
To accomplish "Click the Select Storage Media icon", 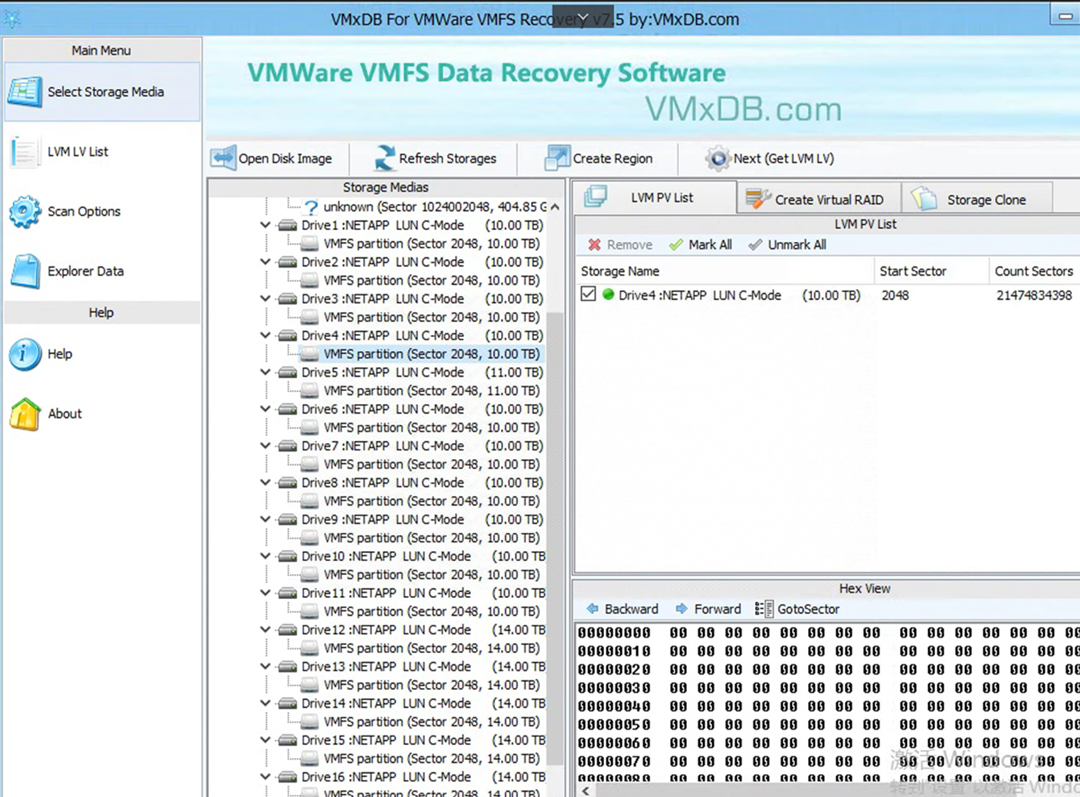I will [25, 92].
